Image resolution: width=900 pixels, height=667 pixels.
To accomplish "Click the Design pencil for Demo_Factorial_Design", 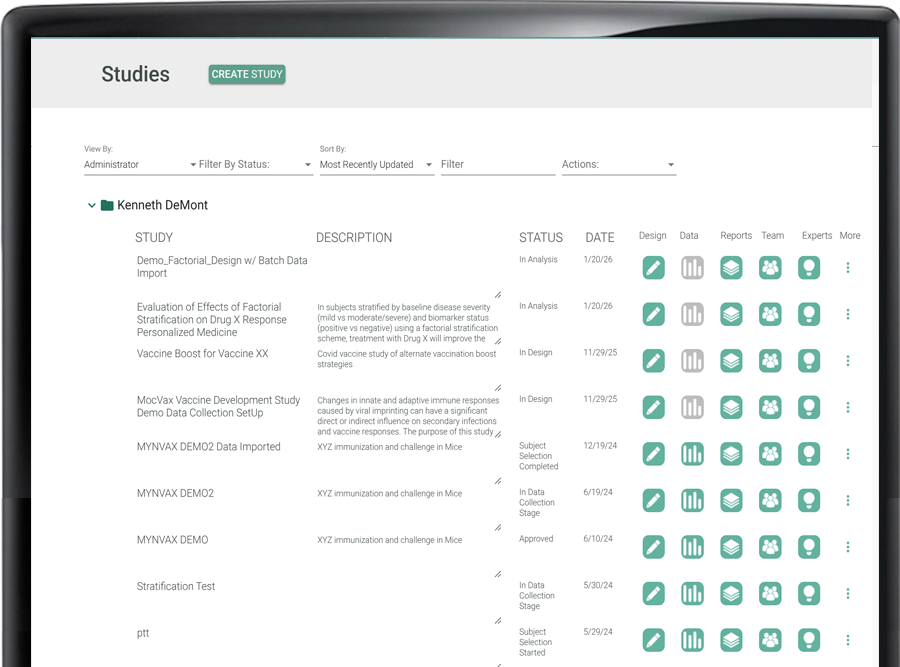I will (x=653, y=267).
